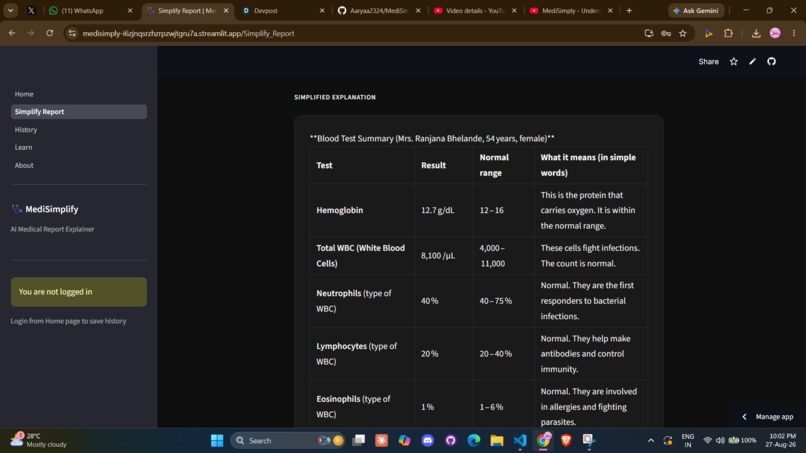Viewport: 806px width, 453px height.
Task: Show hidden system tray icons
Action: pyautogui.click(x=651, y=441)
